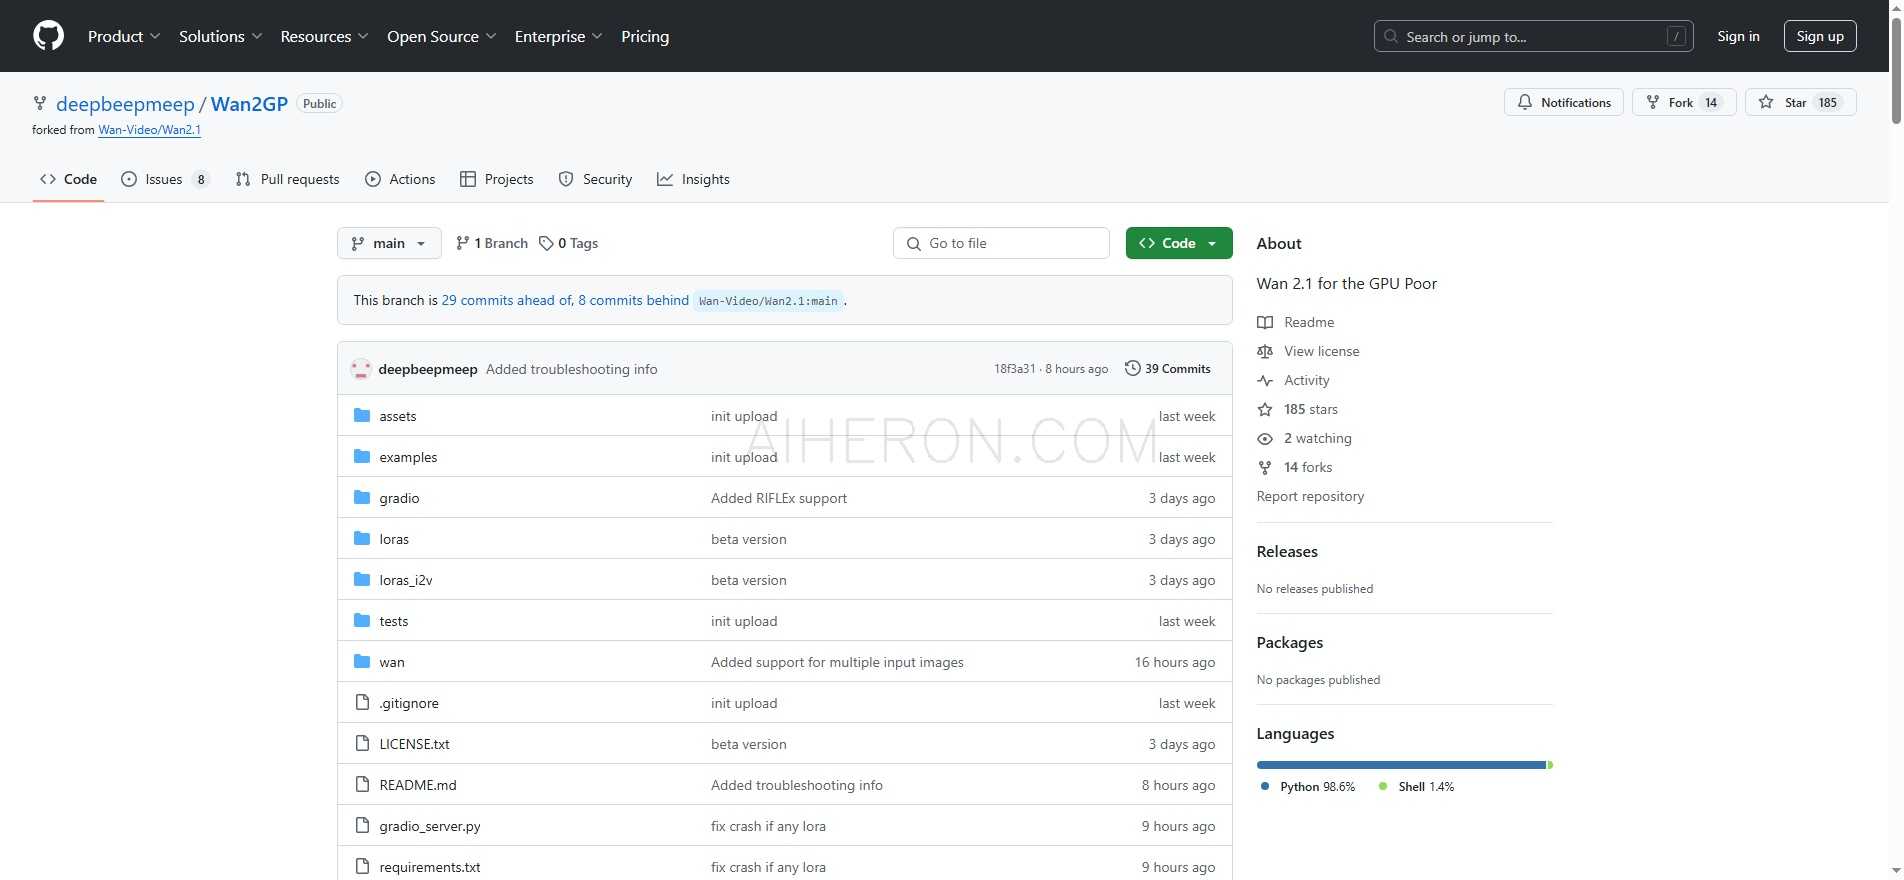This screenshot has width=1904, height=880.
Task: Open the gradio_server.py file
Action: [x=430, y=826]
